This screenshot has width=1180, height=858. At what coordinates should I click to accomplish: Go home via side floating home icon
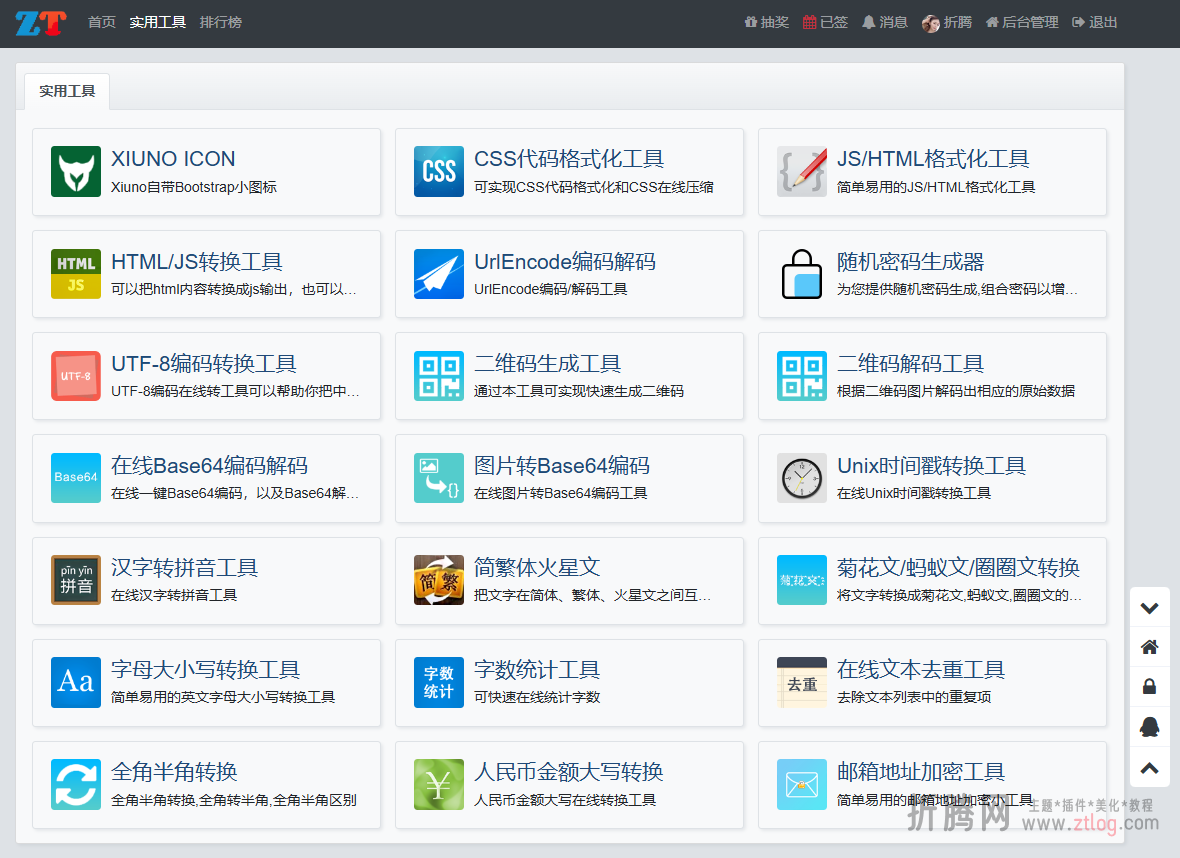pyautogui.click(x=1149, y=647)
